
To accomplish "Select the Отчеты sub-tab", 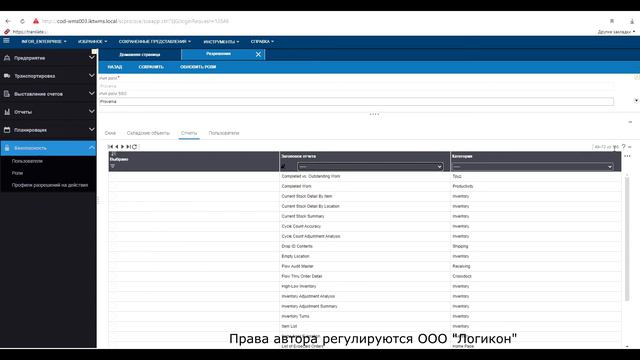I will [189, 133].
